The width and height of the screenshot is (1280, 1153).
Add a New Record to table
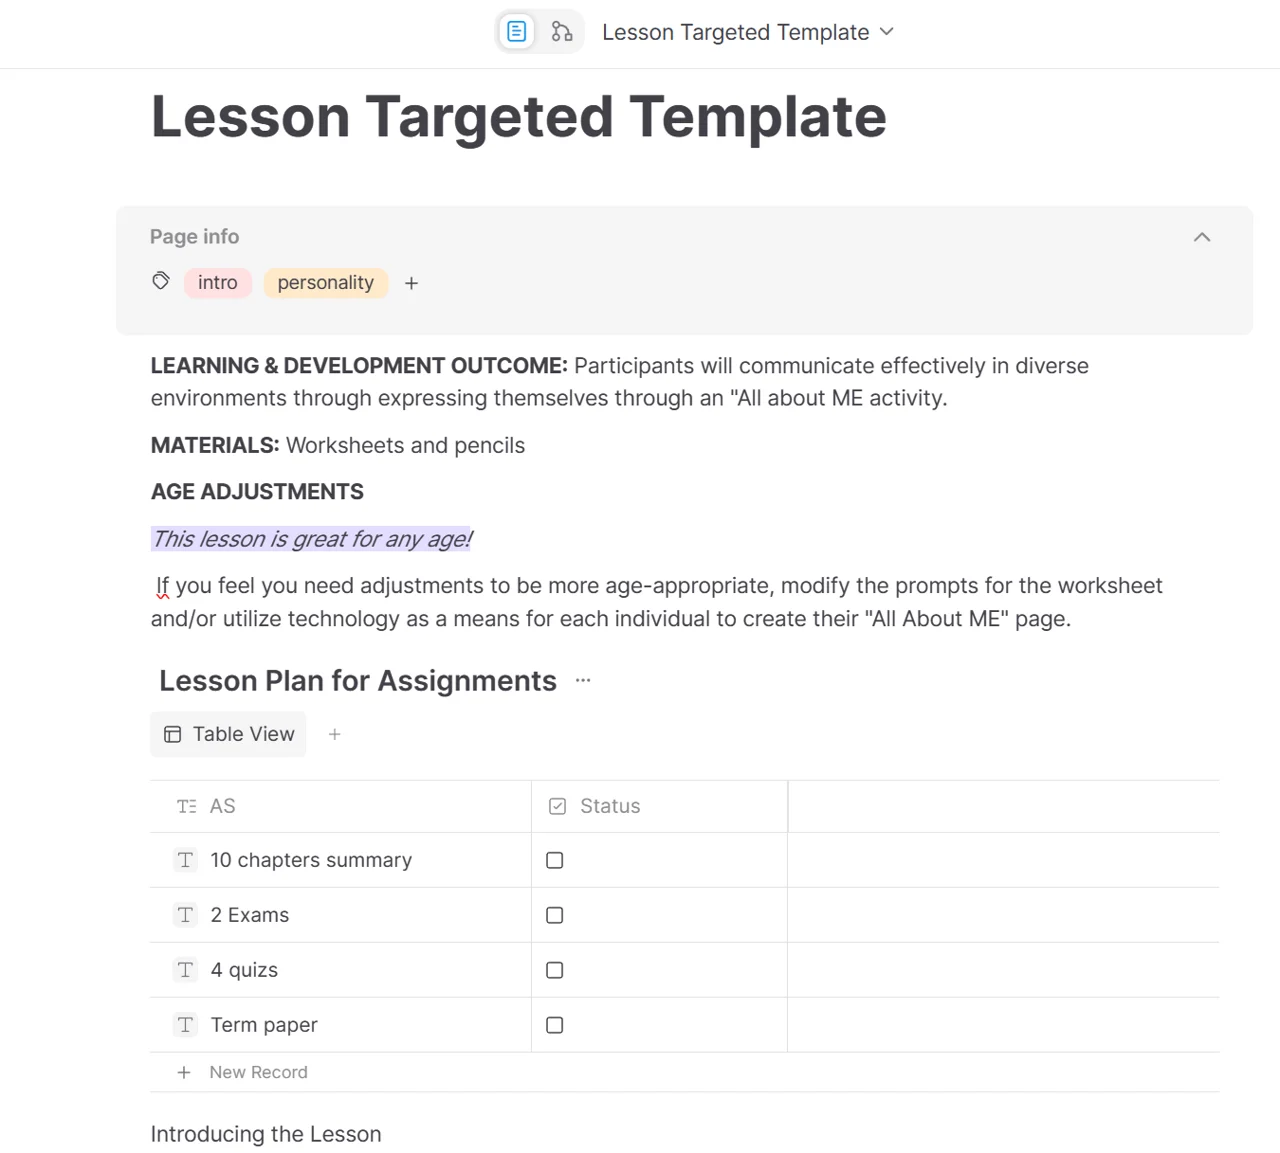click(243, 1072)
